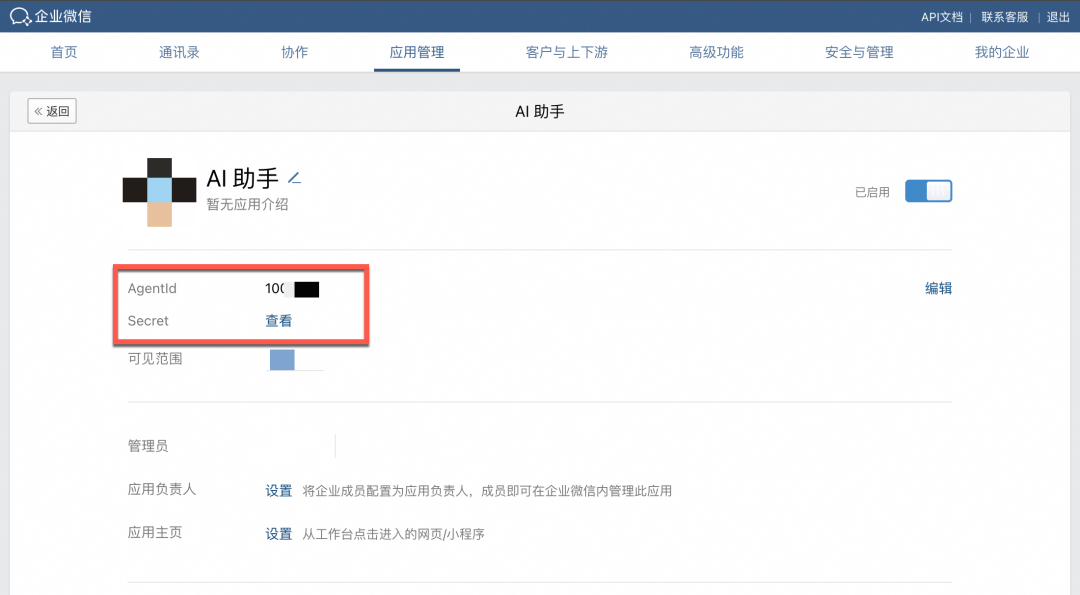The height and width of the screenshot is (595, 1080).
Task: Click the 返回 back button
Action: [52, 111]
